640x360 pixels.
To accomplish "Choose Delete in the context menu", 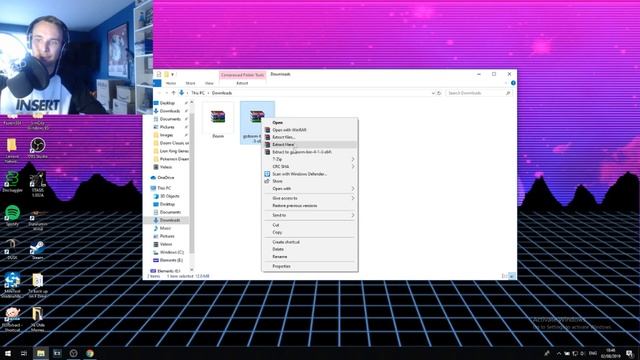I will (x=310, y=249).
